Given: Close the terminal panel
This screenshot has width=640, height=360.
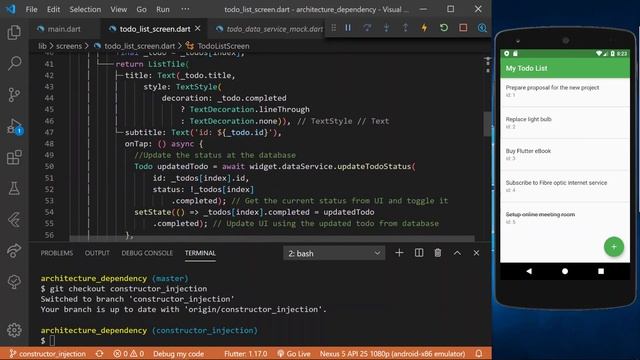Looking at the screenshot, I should (x=476, y=253).
